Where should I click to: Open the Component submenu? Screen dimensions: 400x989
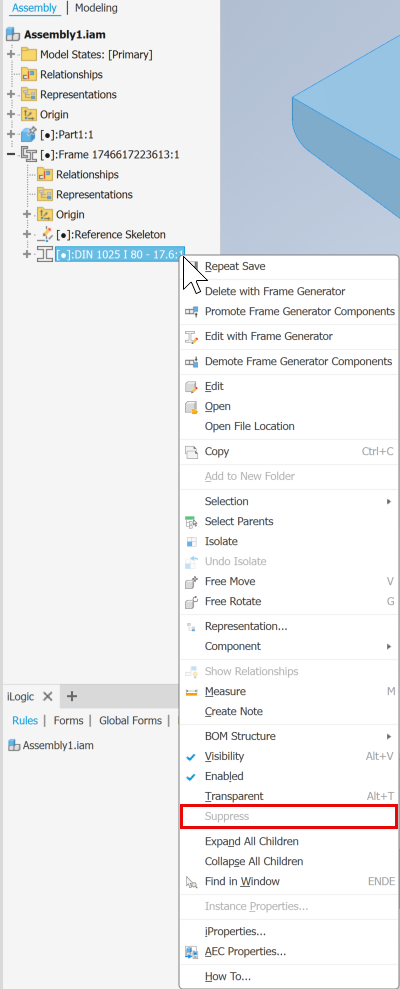pos(289,647)
